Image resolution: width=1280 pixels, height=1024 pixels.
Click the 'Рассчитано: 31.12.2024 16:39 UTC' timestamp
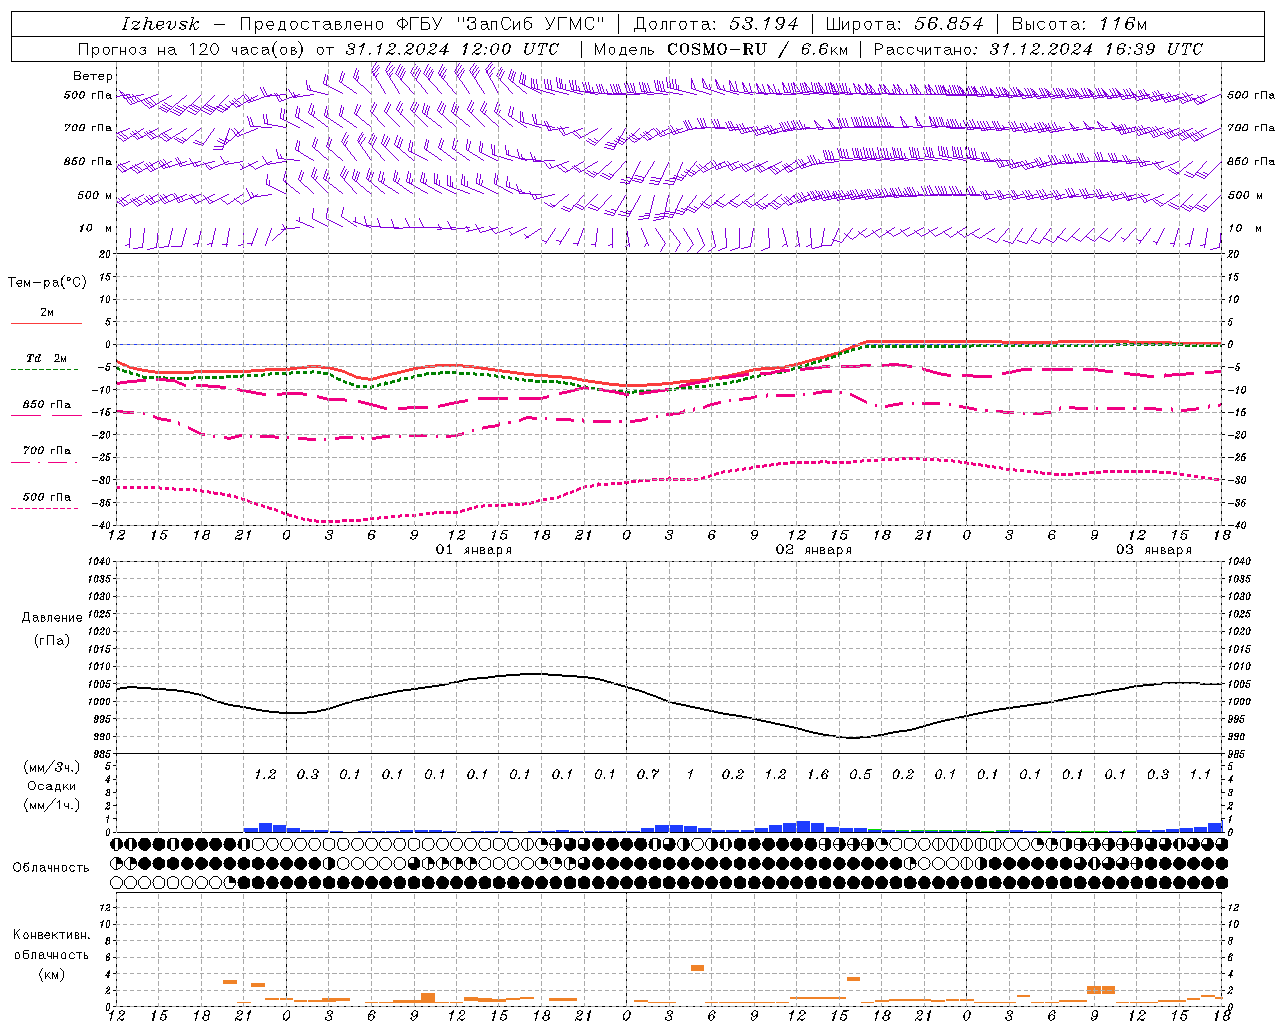[1038, 49]
